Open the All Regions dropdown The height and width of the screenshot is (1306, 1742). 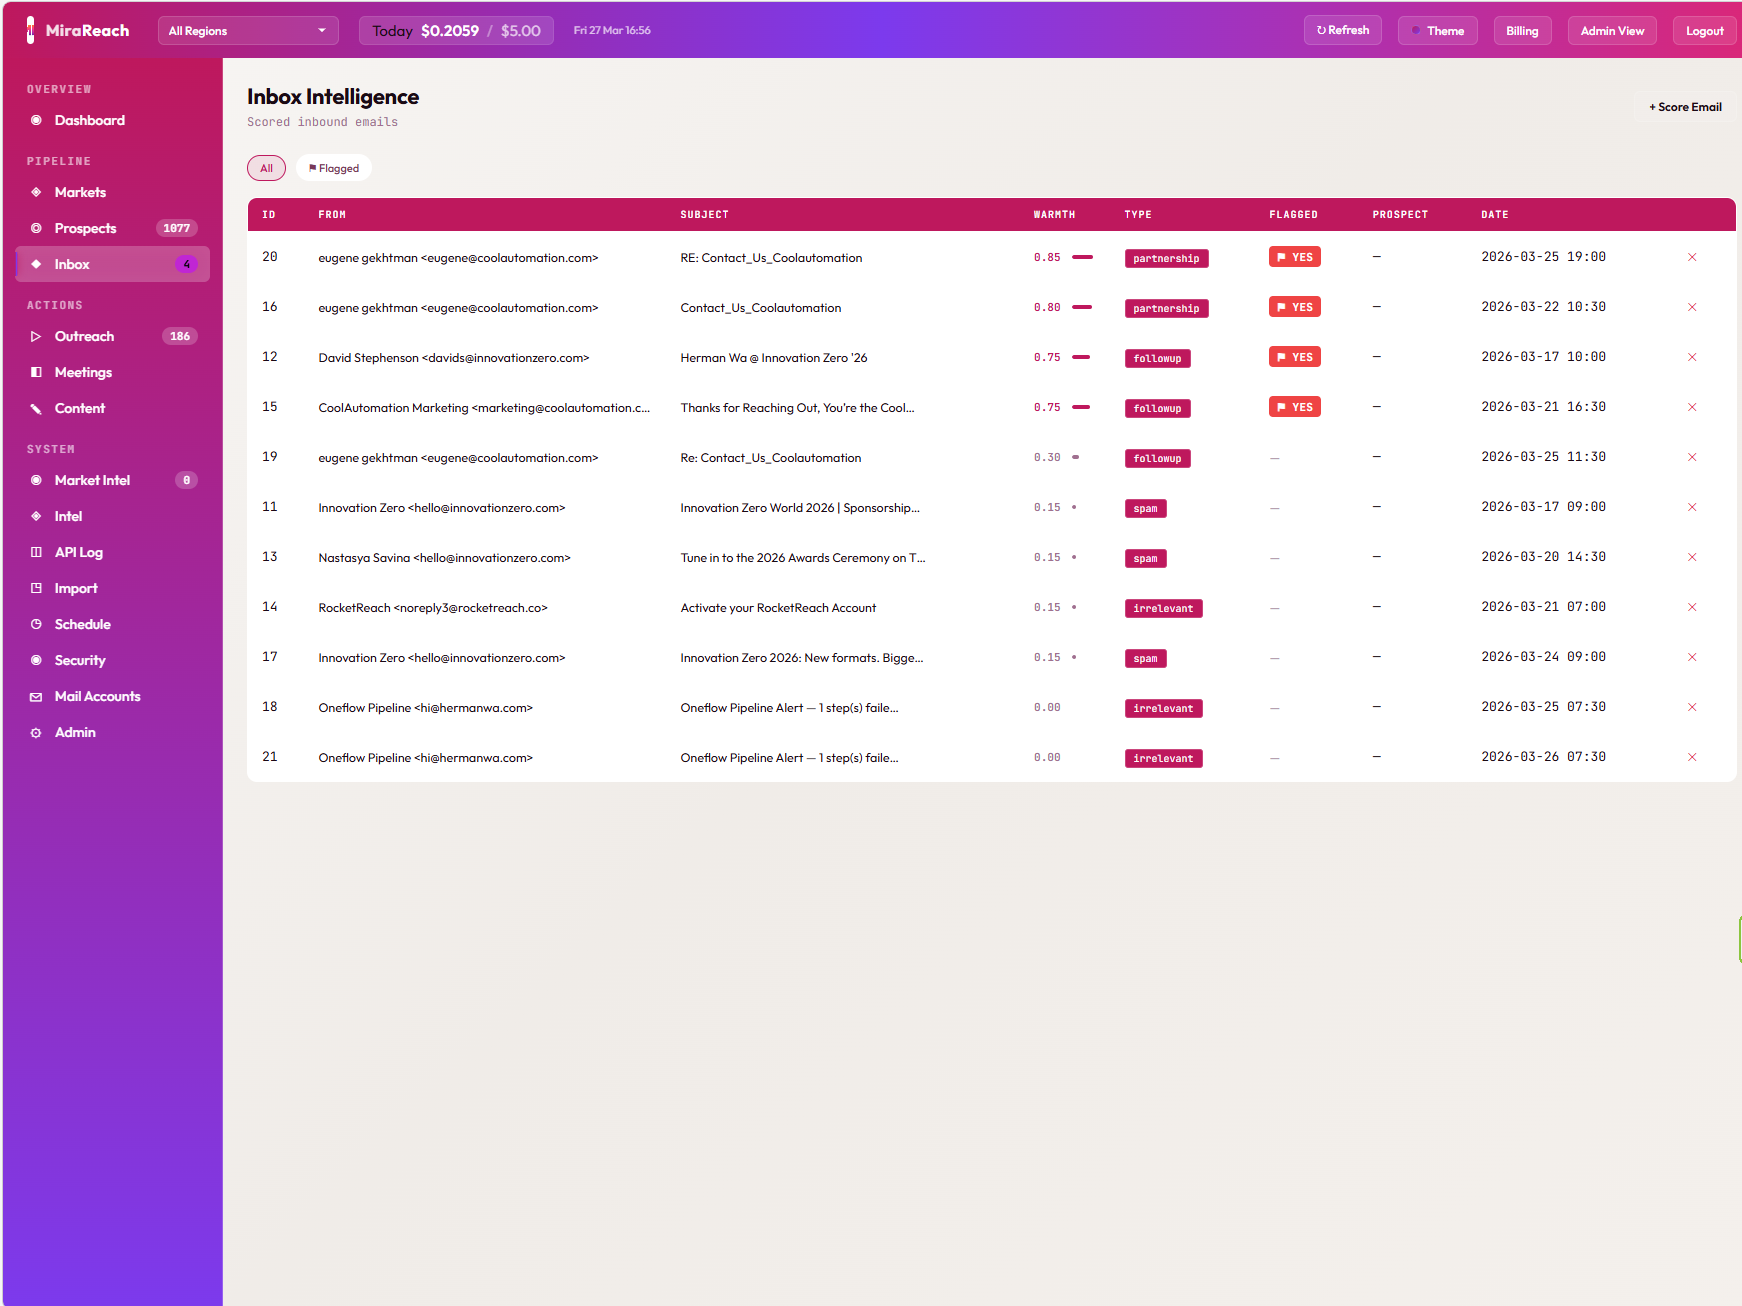[x=247, y=30]
